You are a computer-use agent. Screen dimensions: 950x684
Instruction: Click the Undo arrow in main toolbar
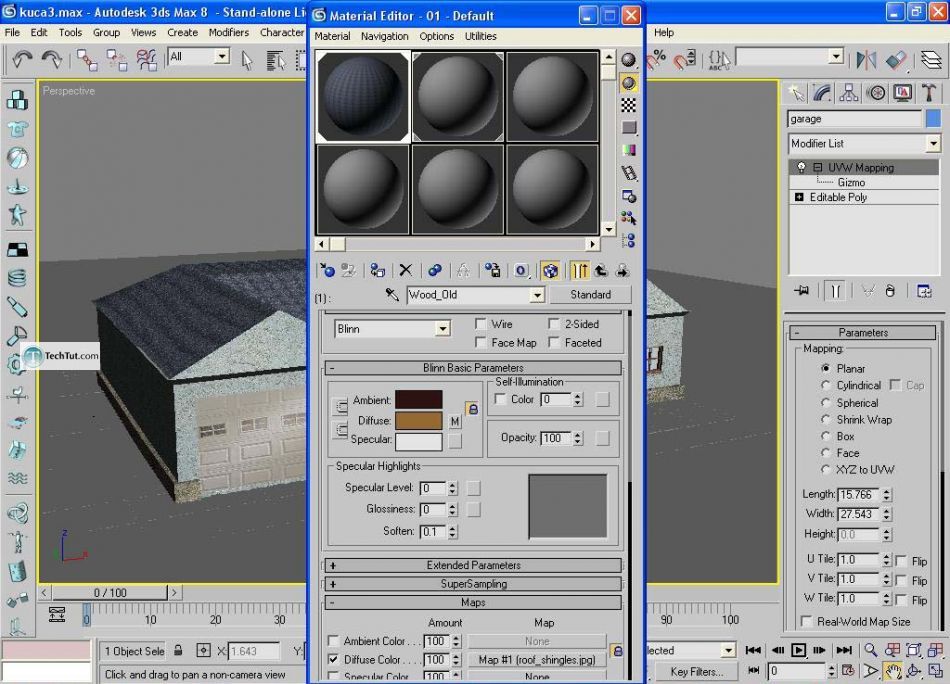coord(22,59)
